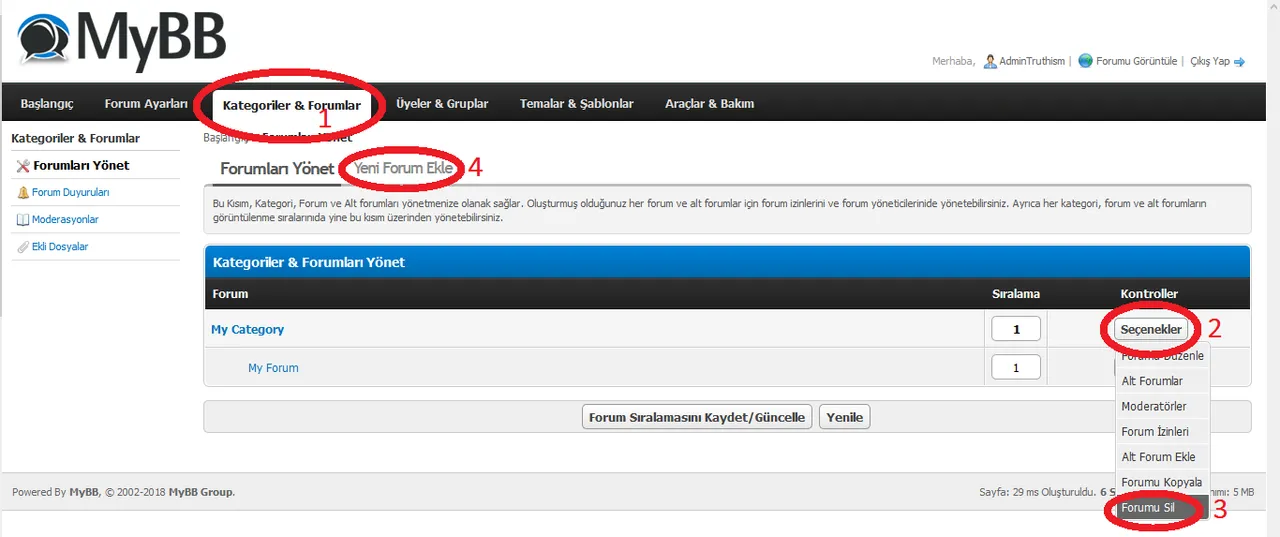Click the admin user avatar icon

[990, 61]
